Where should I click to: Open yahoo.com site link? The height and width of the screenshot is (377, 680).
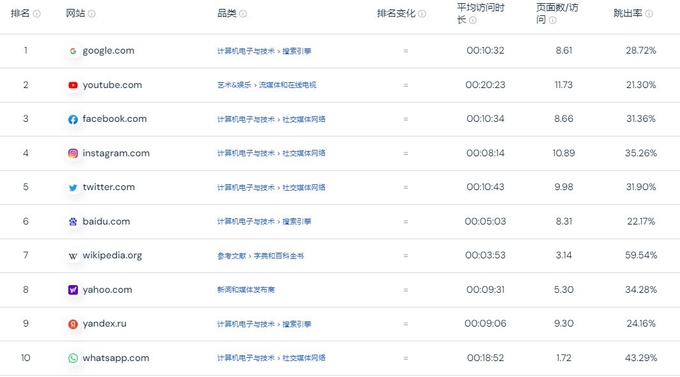[107, 290]
